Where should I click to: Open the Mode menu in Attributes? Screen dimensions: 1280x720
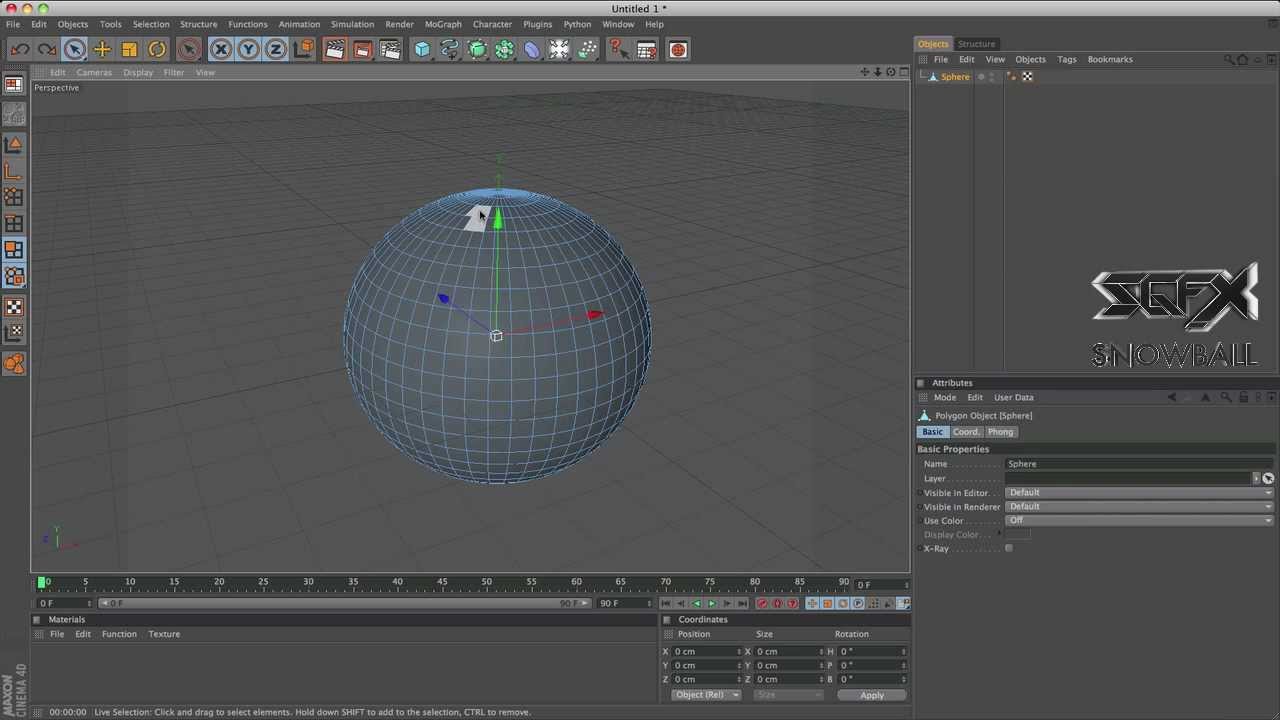tap(945, 397)
